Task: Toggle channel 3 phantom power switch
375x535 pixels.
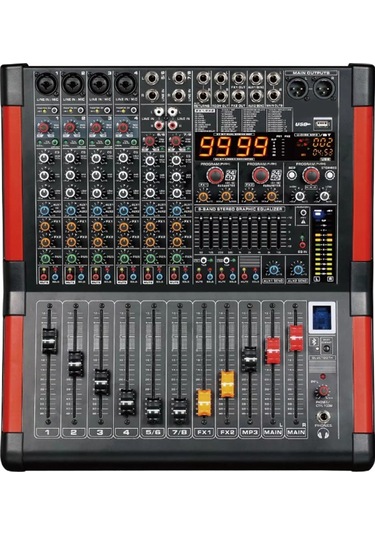Action: pyautogui.click(x=107, y=110)
